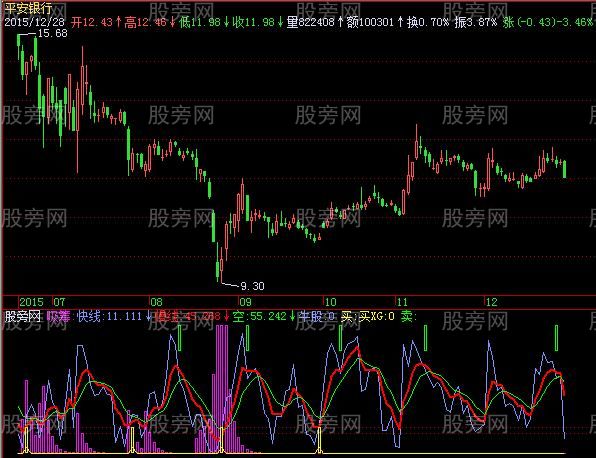Select the open price 开12.43
This screenshot has height=458, width=596.
pos(92,22)
